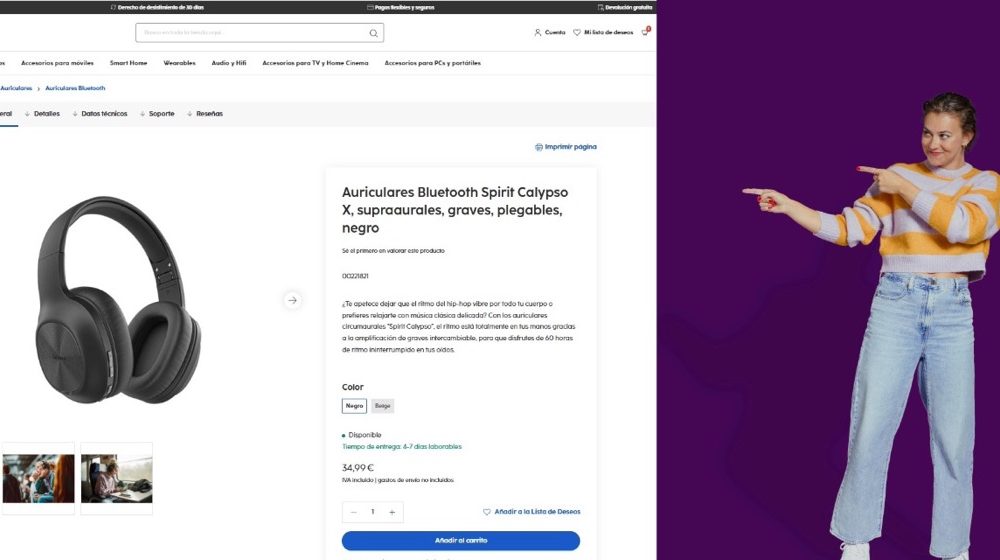Select the Beige color option
The image size is (1000, 560).
383,406
